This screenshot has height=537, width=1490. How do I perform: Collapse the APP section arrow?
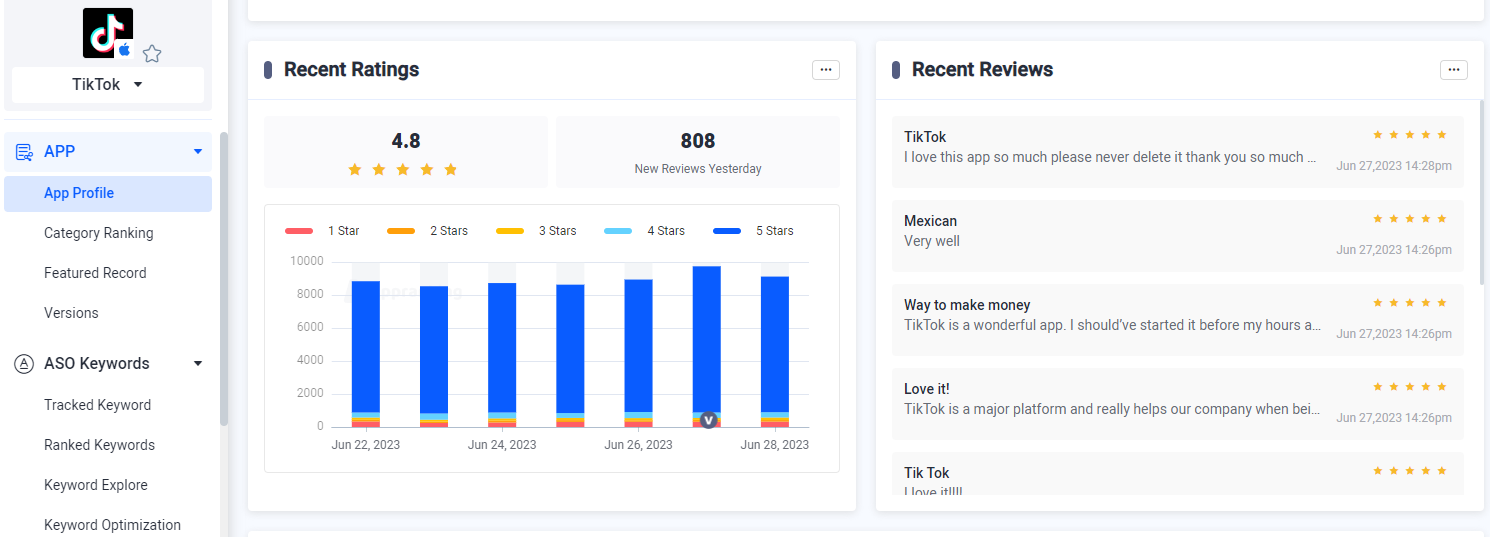pos(198,152)
